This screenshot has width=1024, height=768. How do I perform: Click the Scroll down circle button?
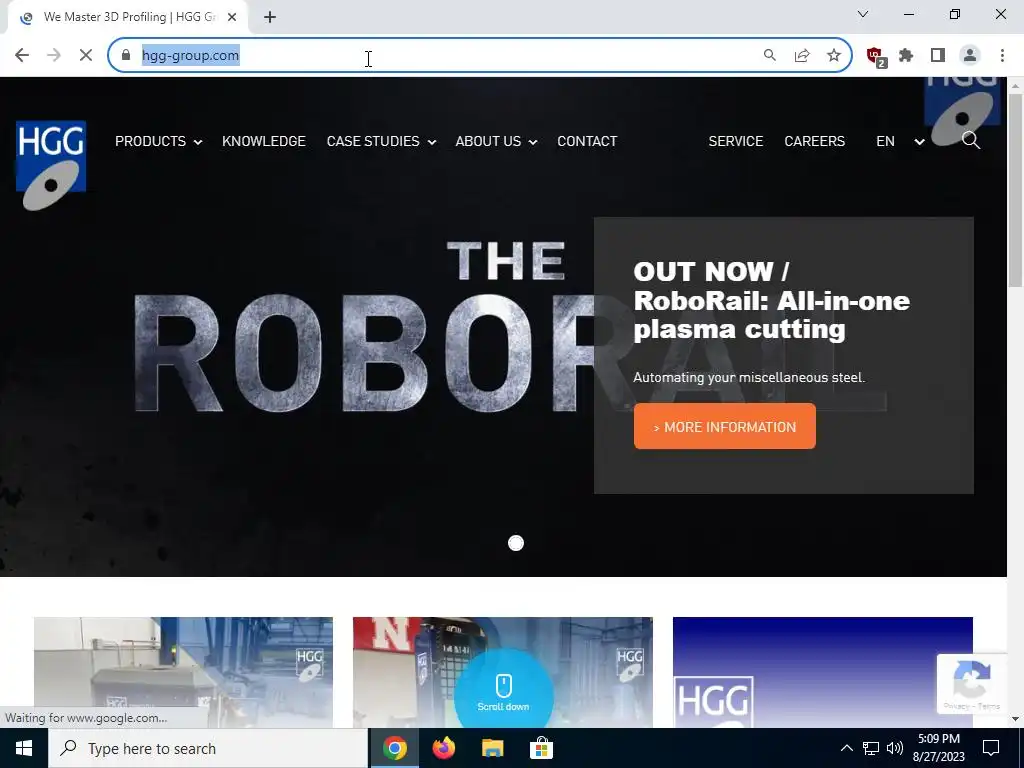504,694
